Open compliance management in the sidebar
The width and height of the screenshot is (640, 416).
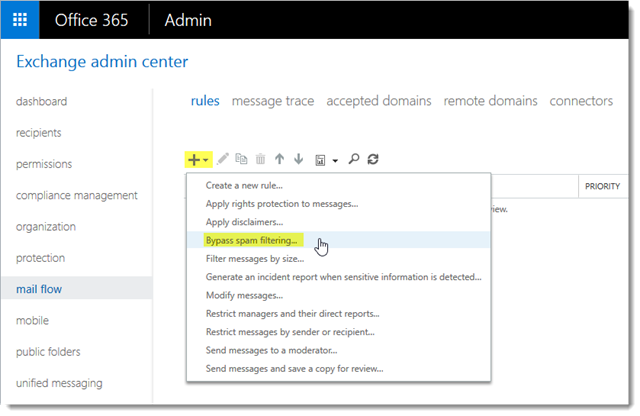[76, 196]
